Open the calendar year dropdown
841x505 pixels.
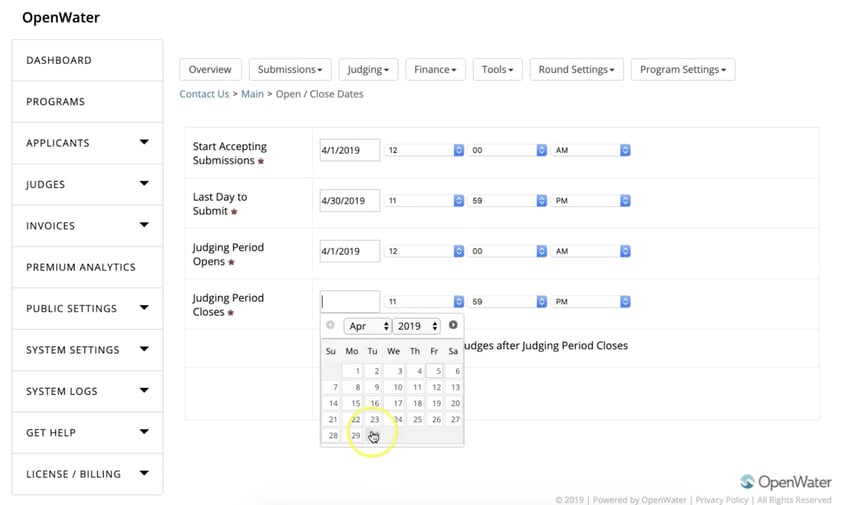pos(416,326)
